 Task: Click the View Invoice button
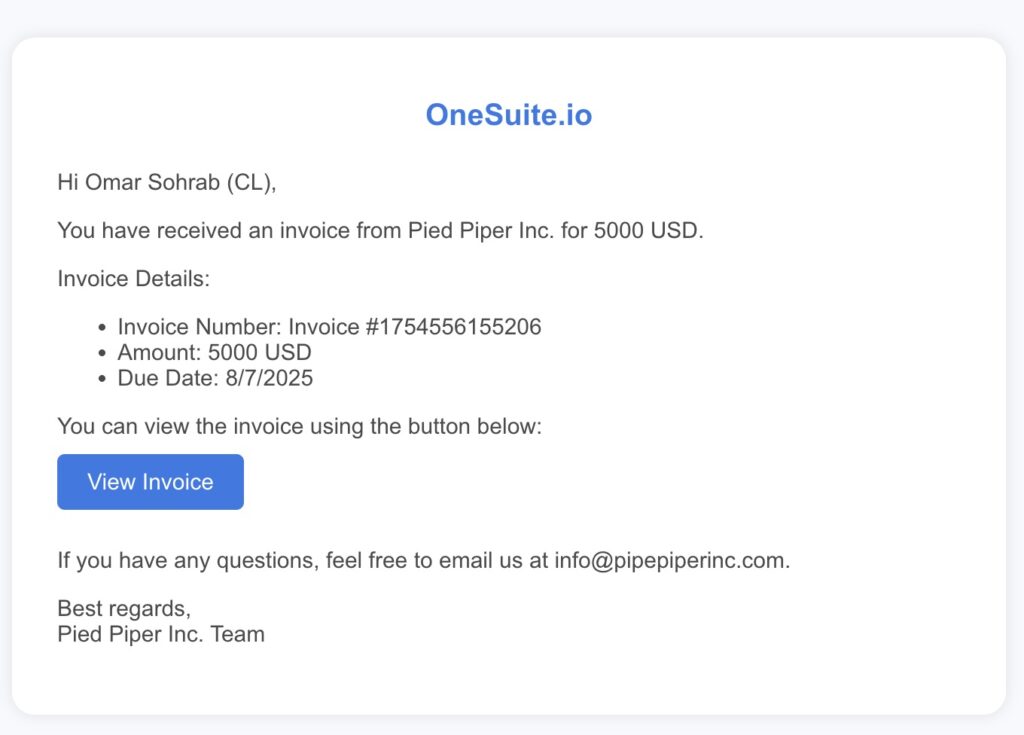pyautogui.click(x=150, y=482)
